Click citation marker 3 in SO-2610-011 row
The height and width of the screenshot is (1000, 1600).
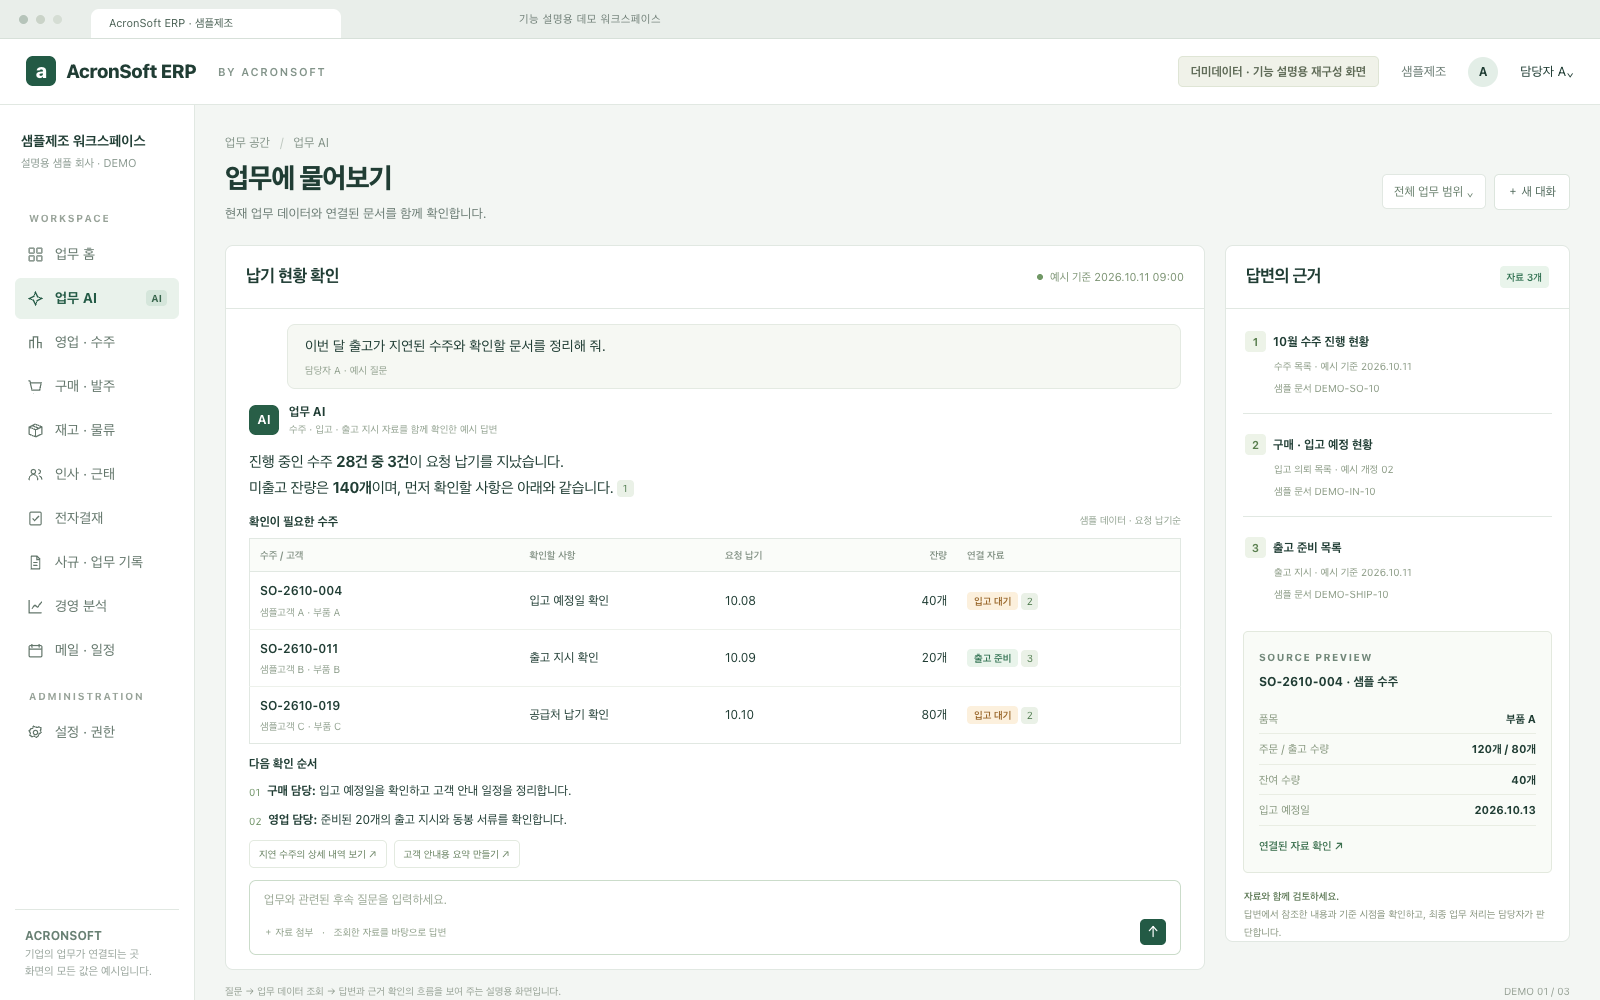pos(1030,658)
